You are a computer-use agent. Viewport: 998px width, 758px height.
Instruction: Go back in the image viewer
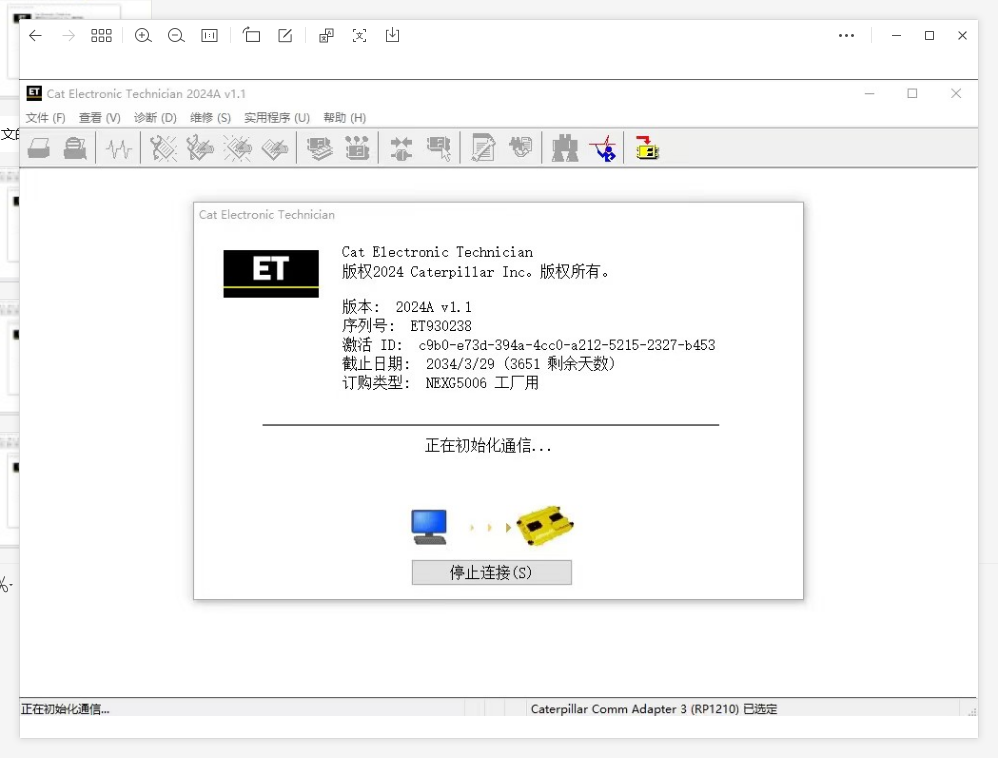pyautogui.click(x=36, y=36)
